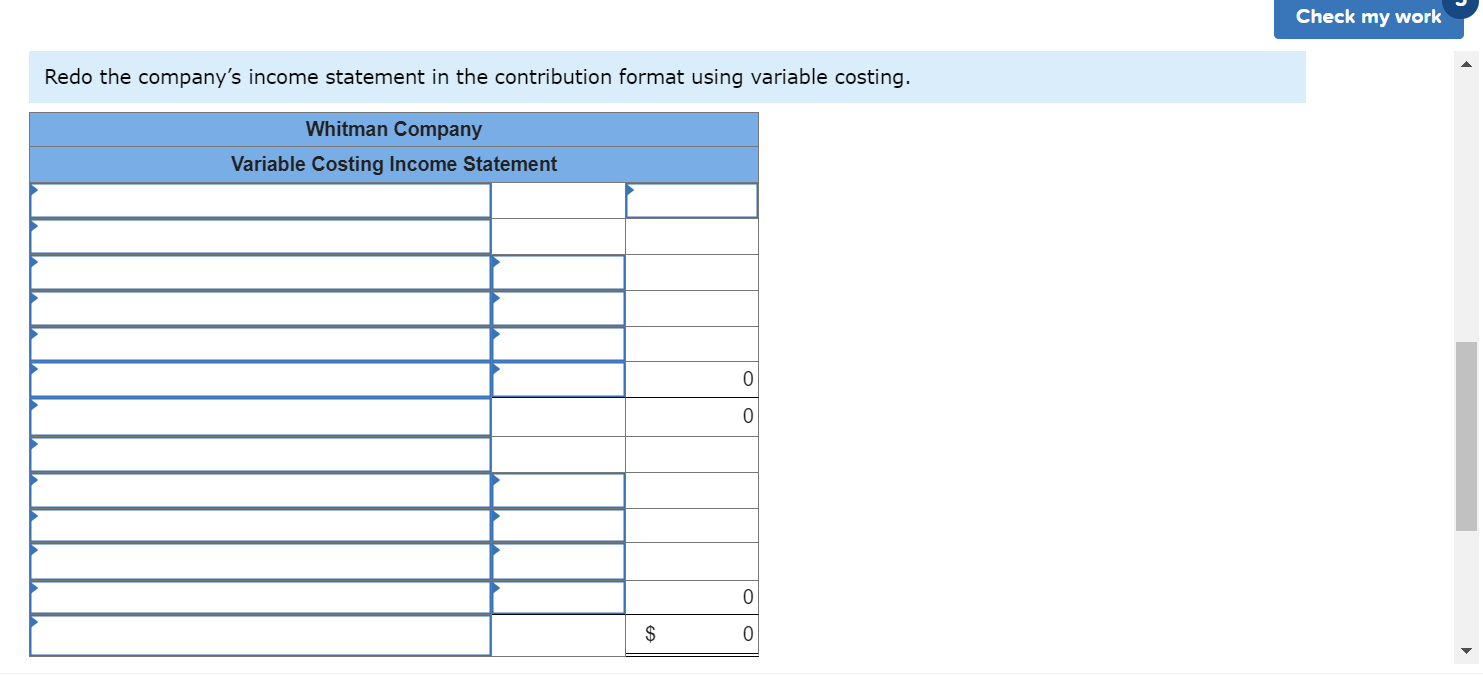The height and width of the screenshot is (675, 1483).
Task: Click the Variable Costing Income Statement header
Action: click(x=394, y=164)
